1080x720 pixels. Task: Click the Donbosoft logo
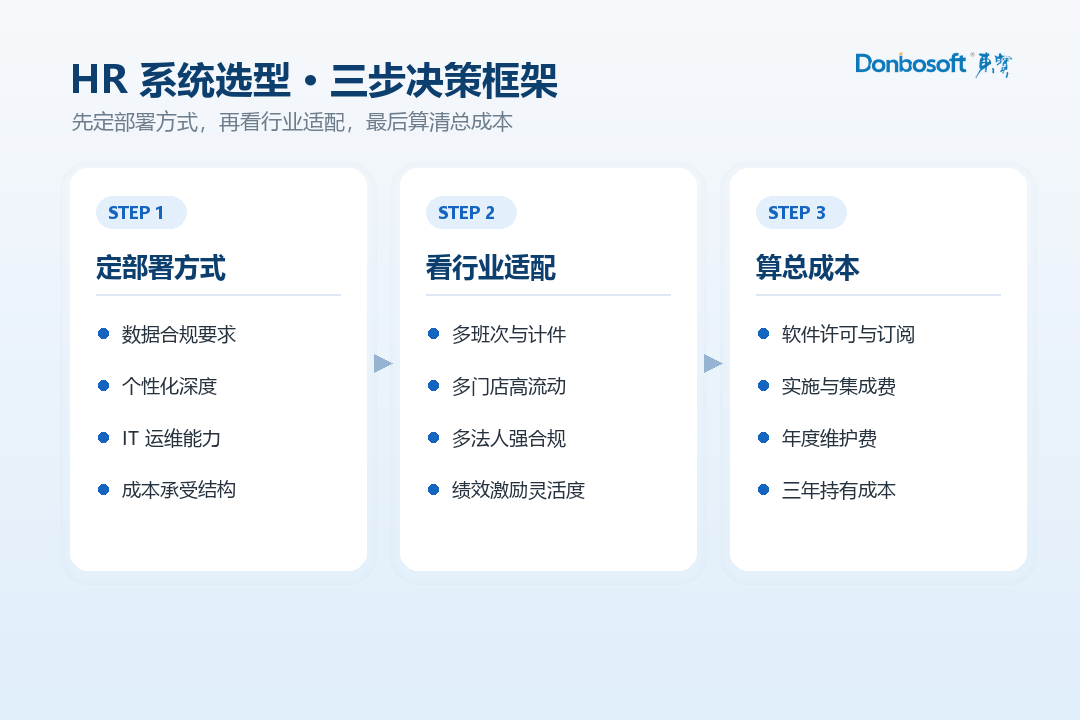click(x=933, y=64)
